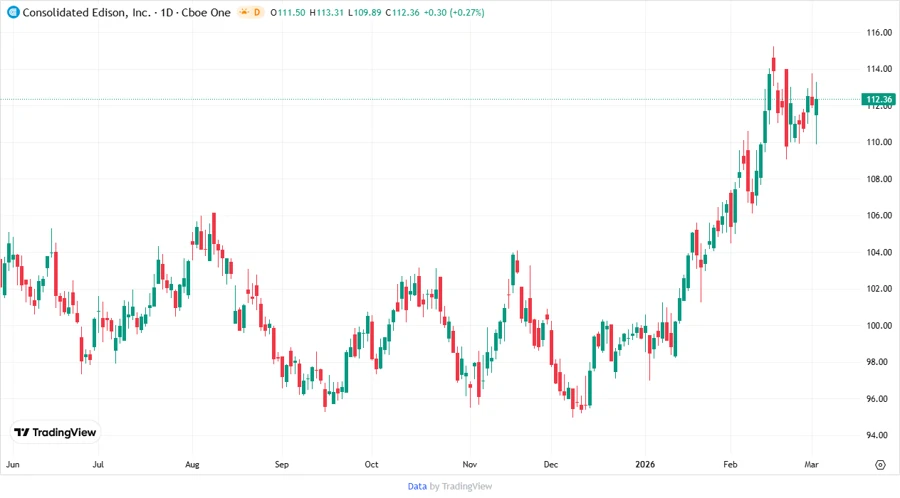Click the Mar date axis label
Screen dimensions: 900x498
811,464
